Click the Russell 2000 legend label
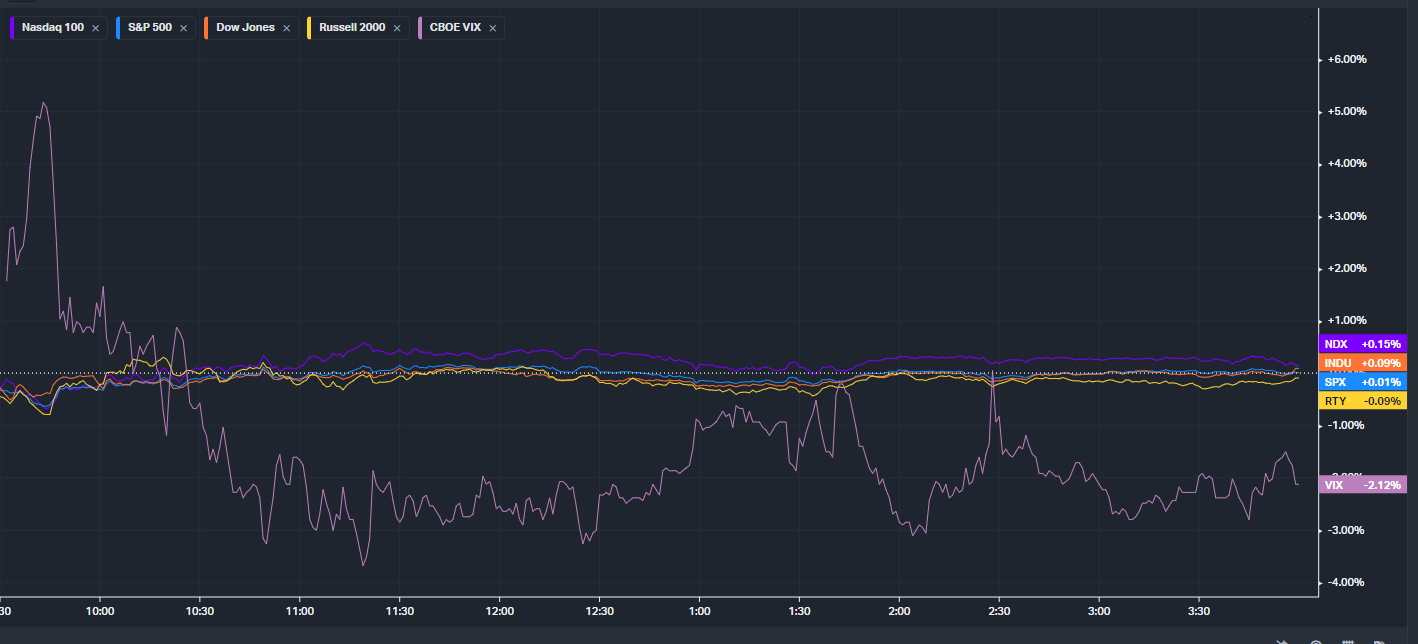Image resolution: width=1418 pixels, height=644 pixels. (x=351, y=28)
